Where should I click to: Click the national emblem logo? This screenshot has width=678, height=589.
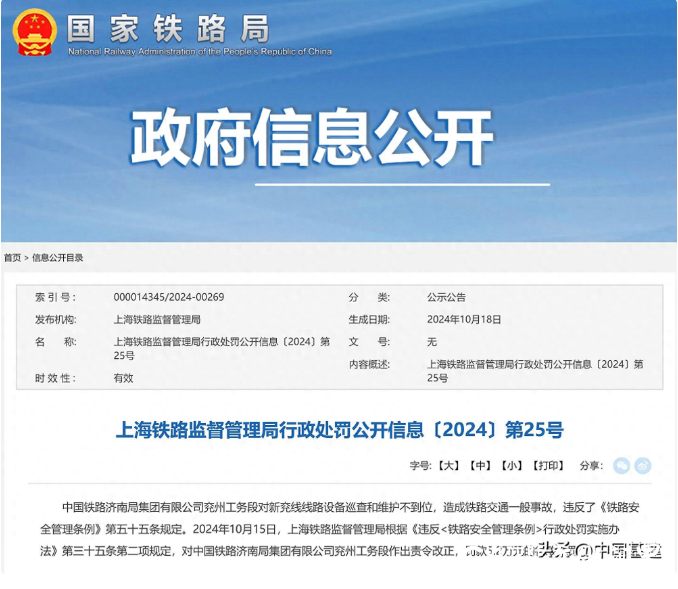coord(35,33)
